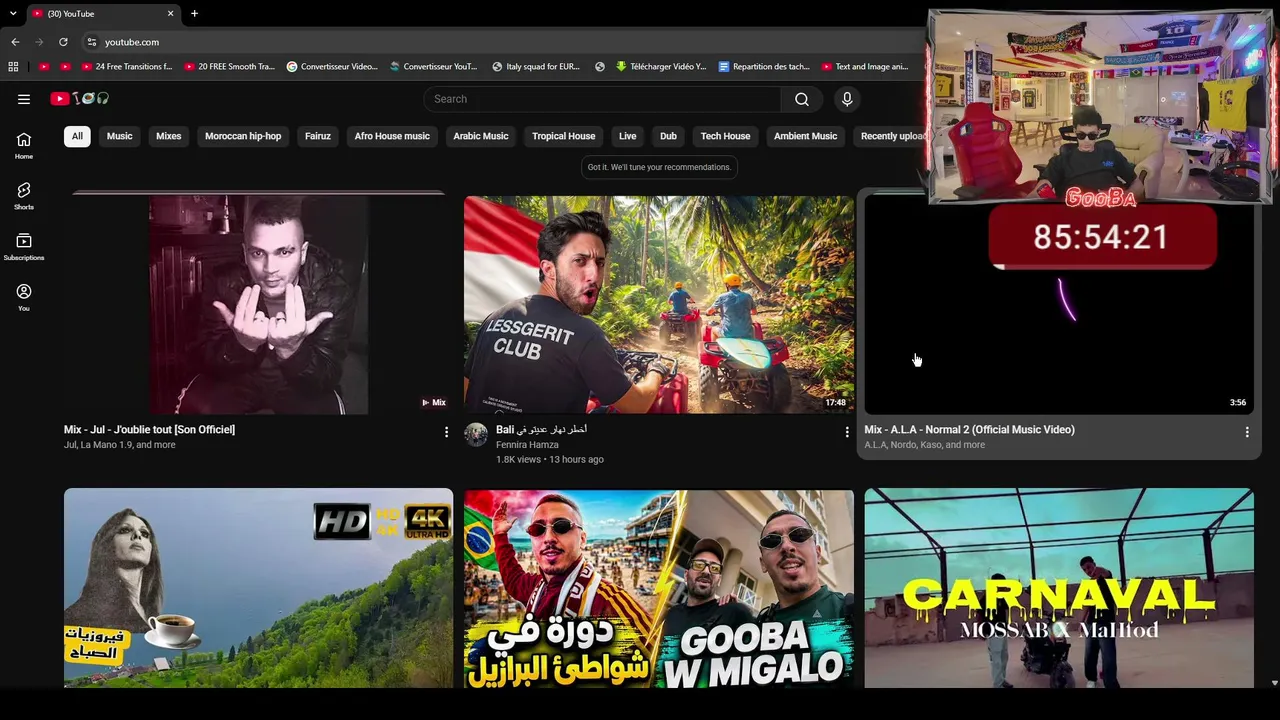
Task: Click the YouTube logo in the header
Action: click(80, 99)
